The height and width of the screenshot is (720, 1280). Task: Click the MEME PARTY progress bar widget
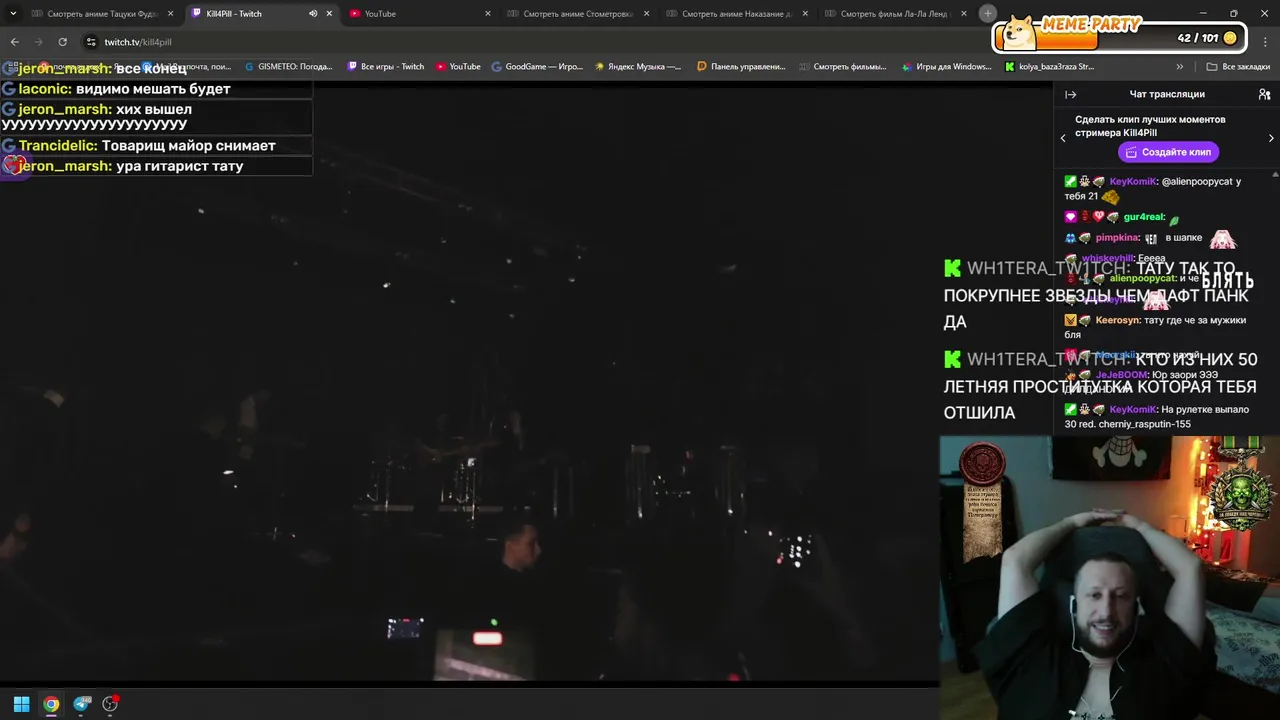1119,36
